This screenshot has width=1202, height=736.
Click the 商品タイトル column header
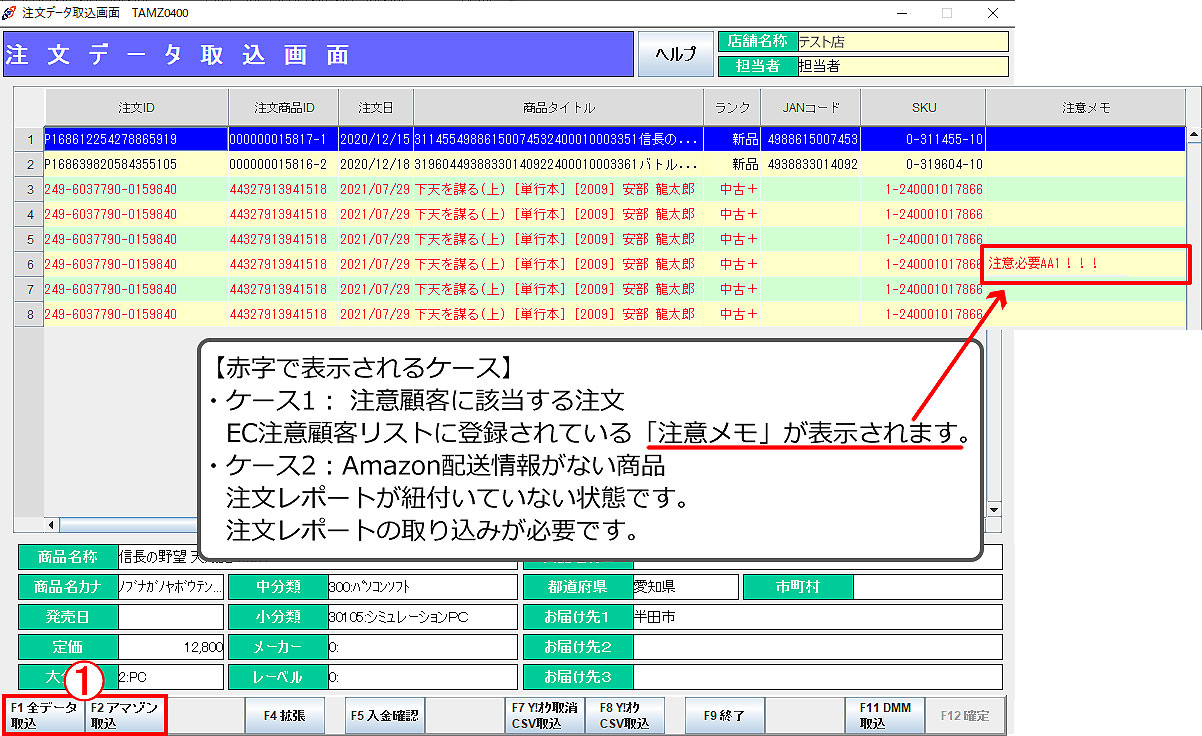558,108
